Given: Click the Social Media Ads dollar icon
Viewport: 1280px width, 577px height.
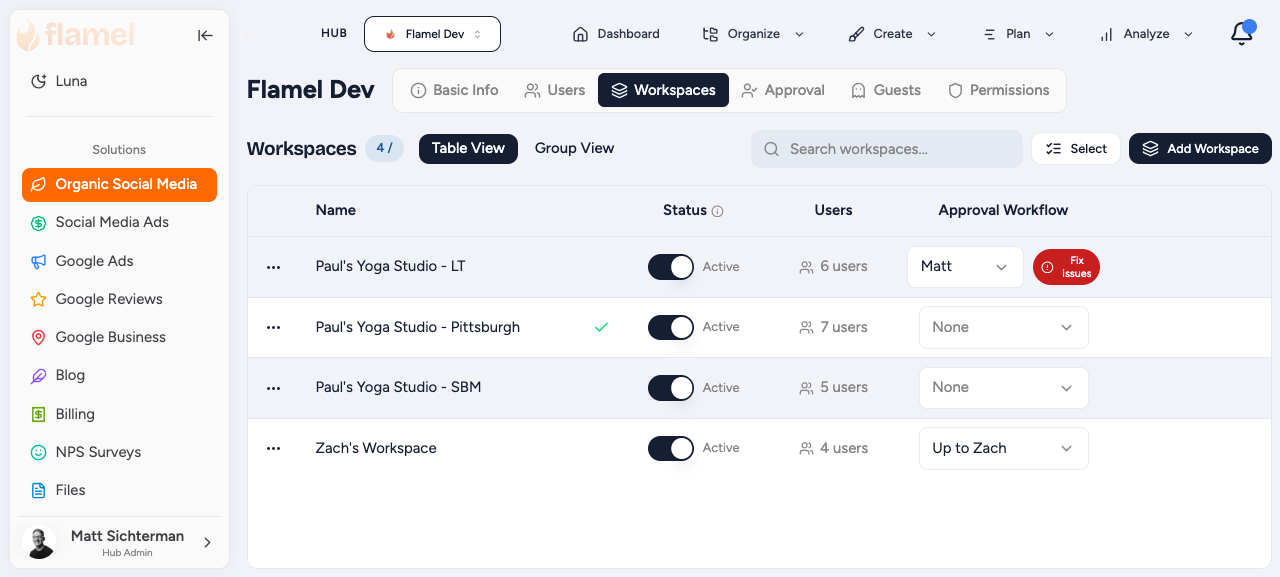Looking at the screenshot, I should 38,223.
